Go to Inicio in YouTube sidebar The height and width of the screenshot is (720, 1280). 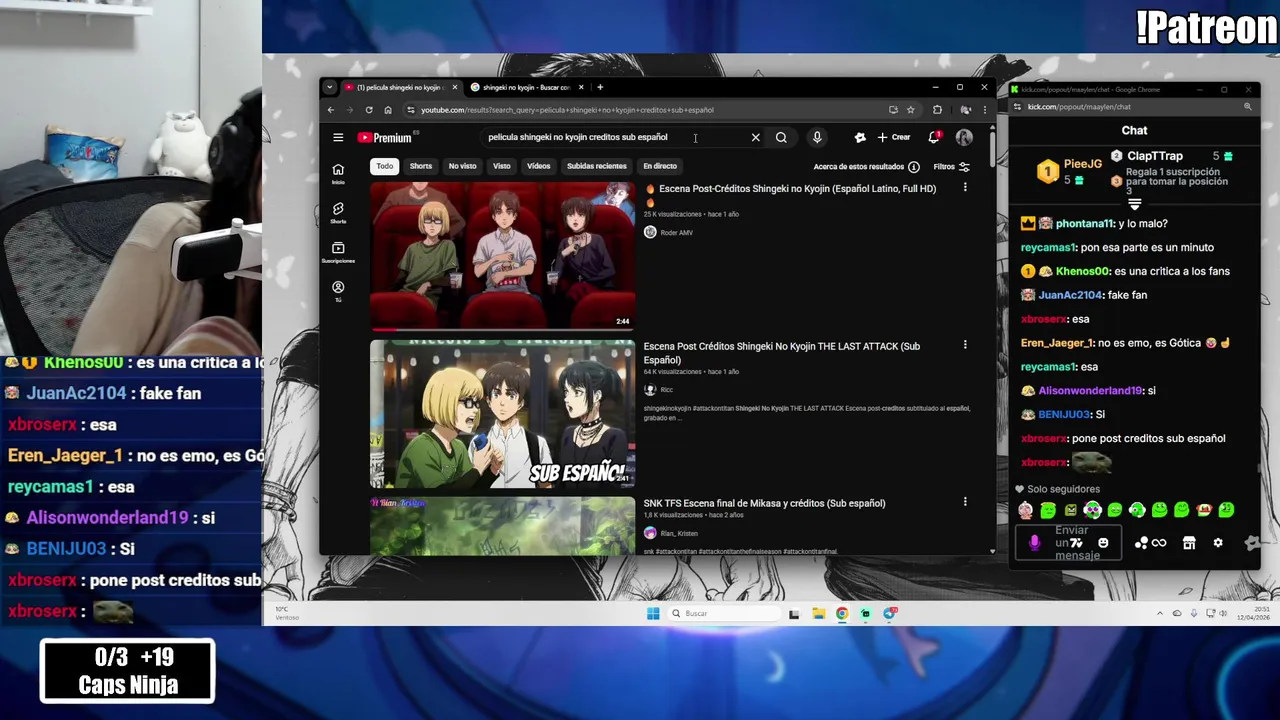338,173
